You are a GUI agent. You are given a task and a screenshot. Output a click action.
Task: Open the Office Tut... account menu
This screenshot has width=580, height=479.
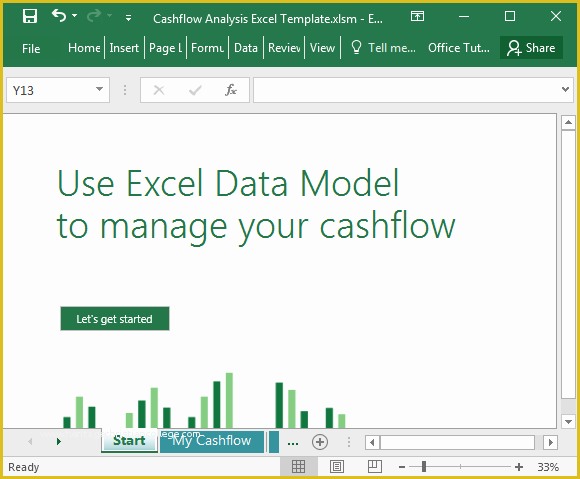point(459,48)
